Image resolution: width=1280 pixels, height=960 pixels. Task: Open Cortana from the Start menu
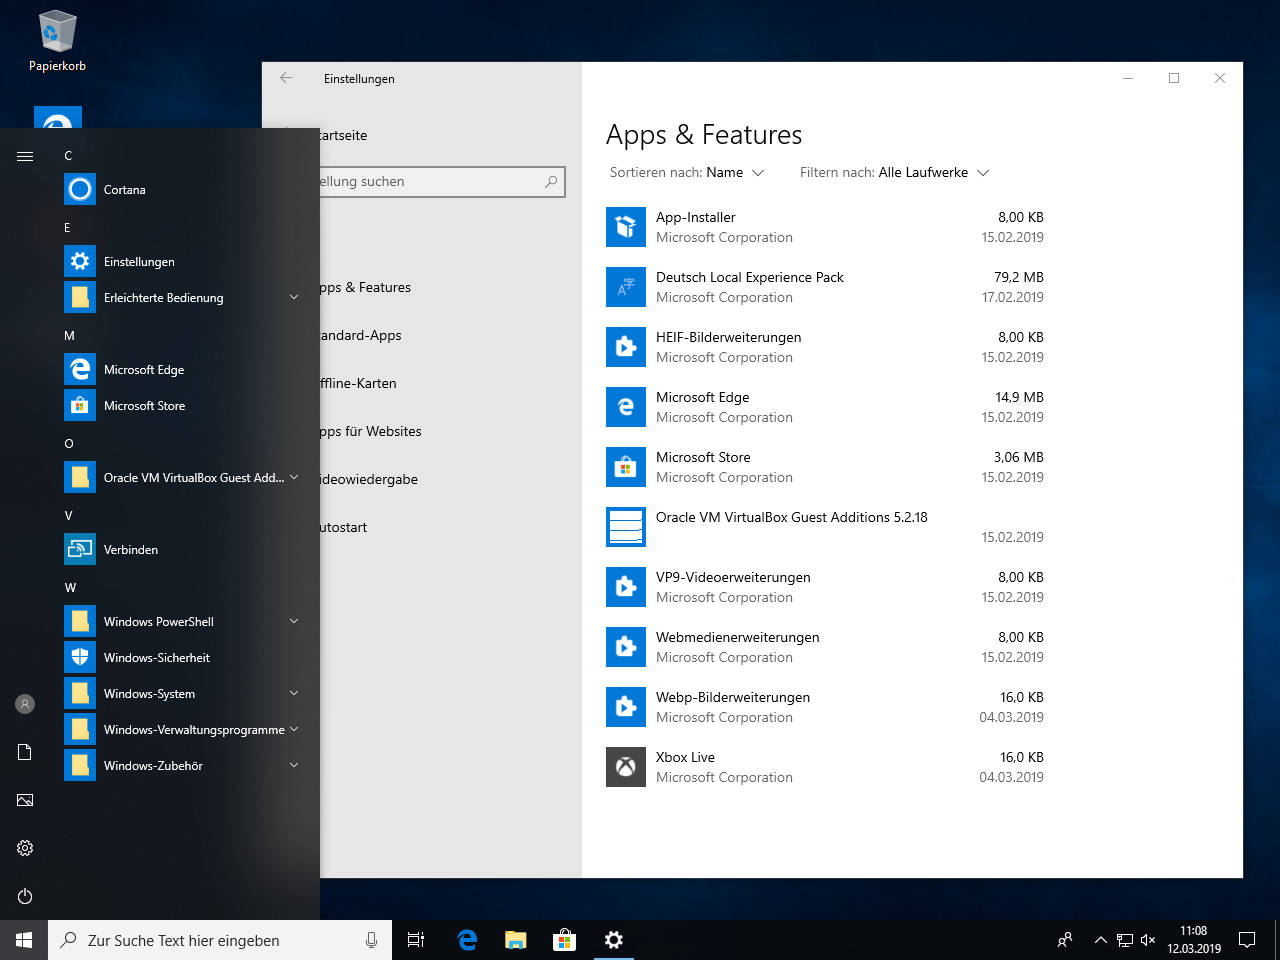tap(124, 190)
